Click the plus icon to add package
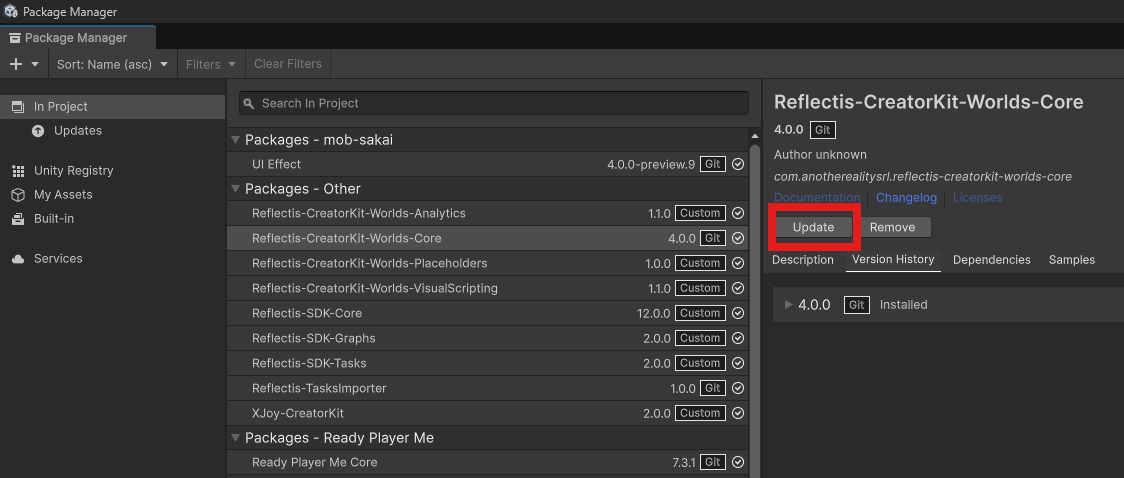Image resolution: width=1124 pixels, height=478 pixels. (16, 64)
